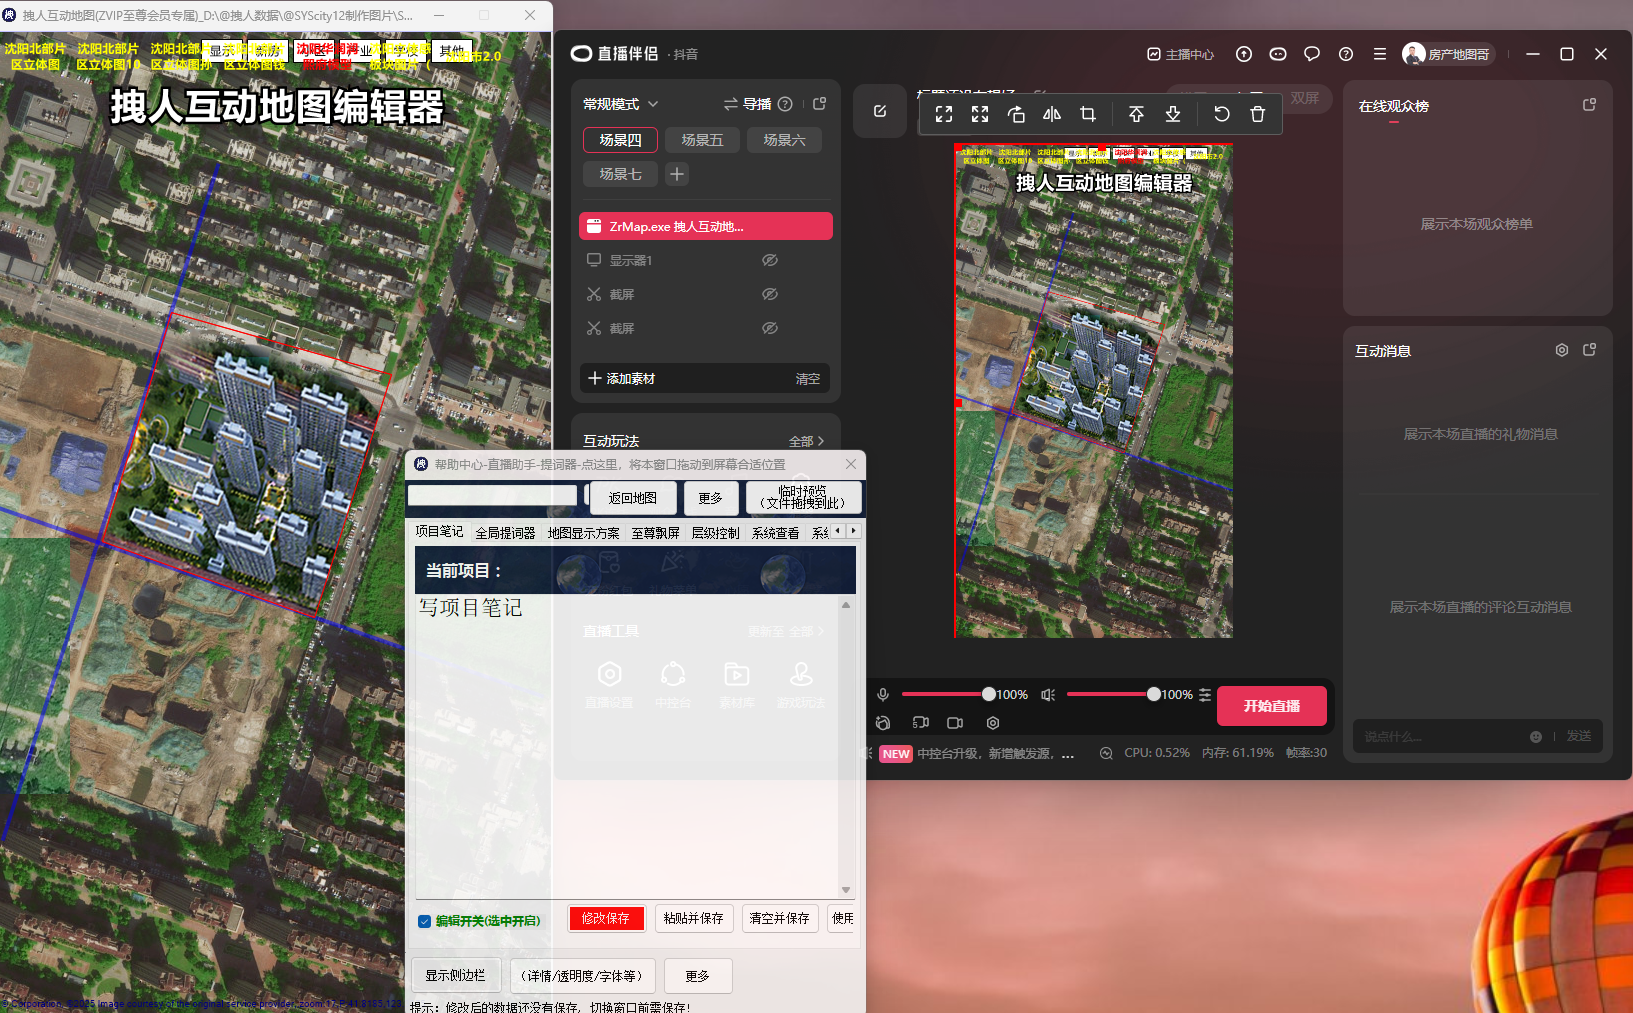Screen dimensions: 1633x1013
Task: Click the edit title pencil icon left of preview
Action: tap(880, 111)
